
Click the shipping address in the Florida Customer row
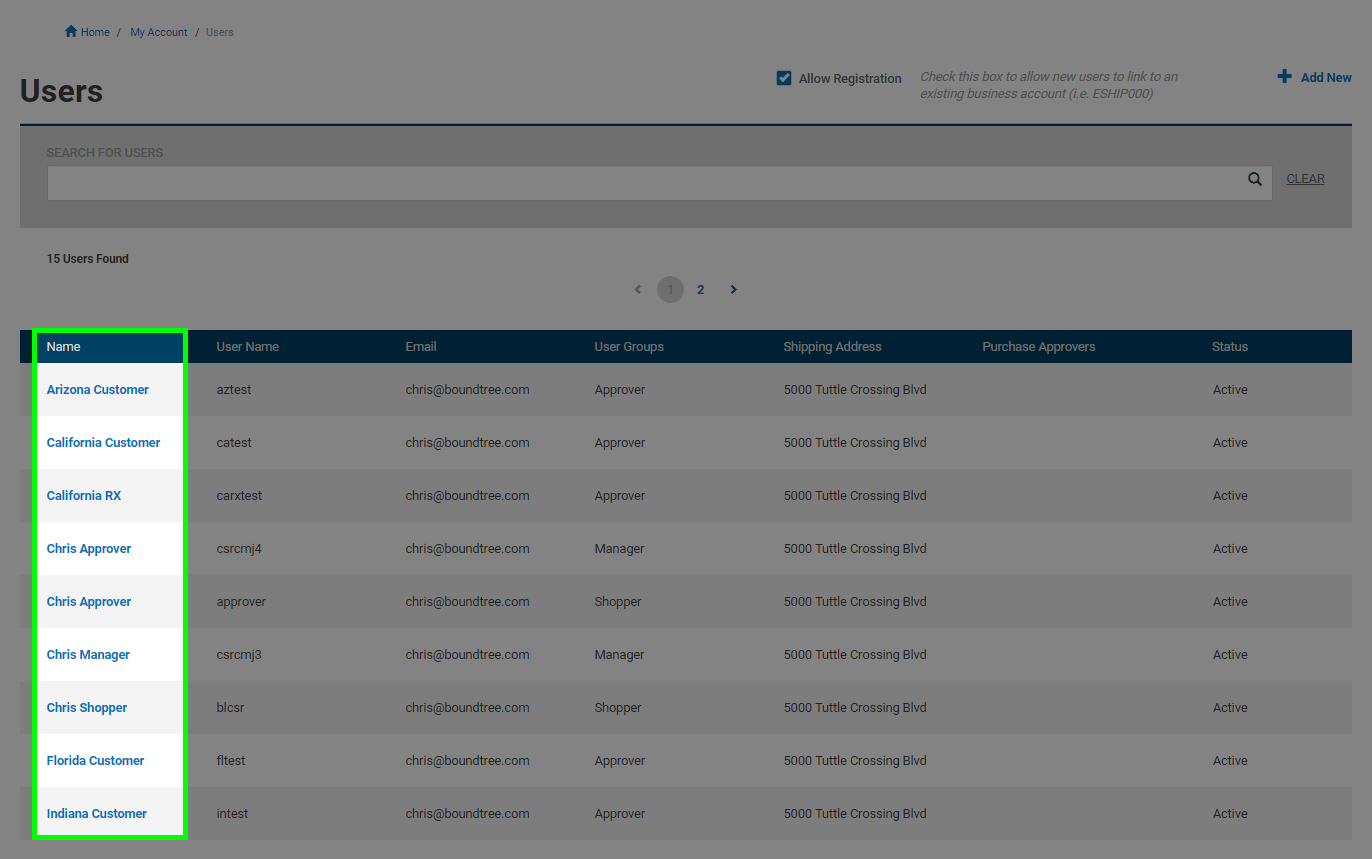click(x=855, y=761)
